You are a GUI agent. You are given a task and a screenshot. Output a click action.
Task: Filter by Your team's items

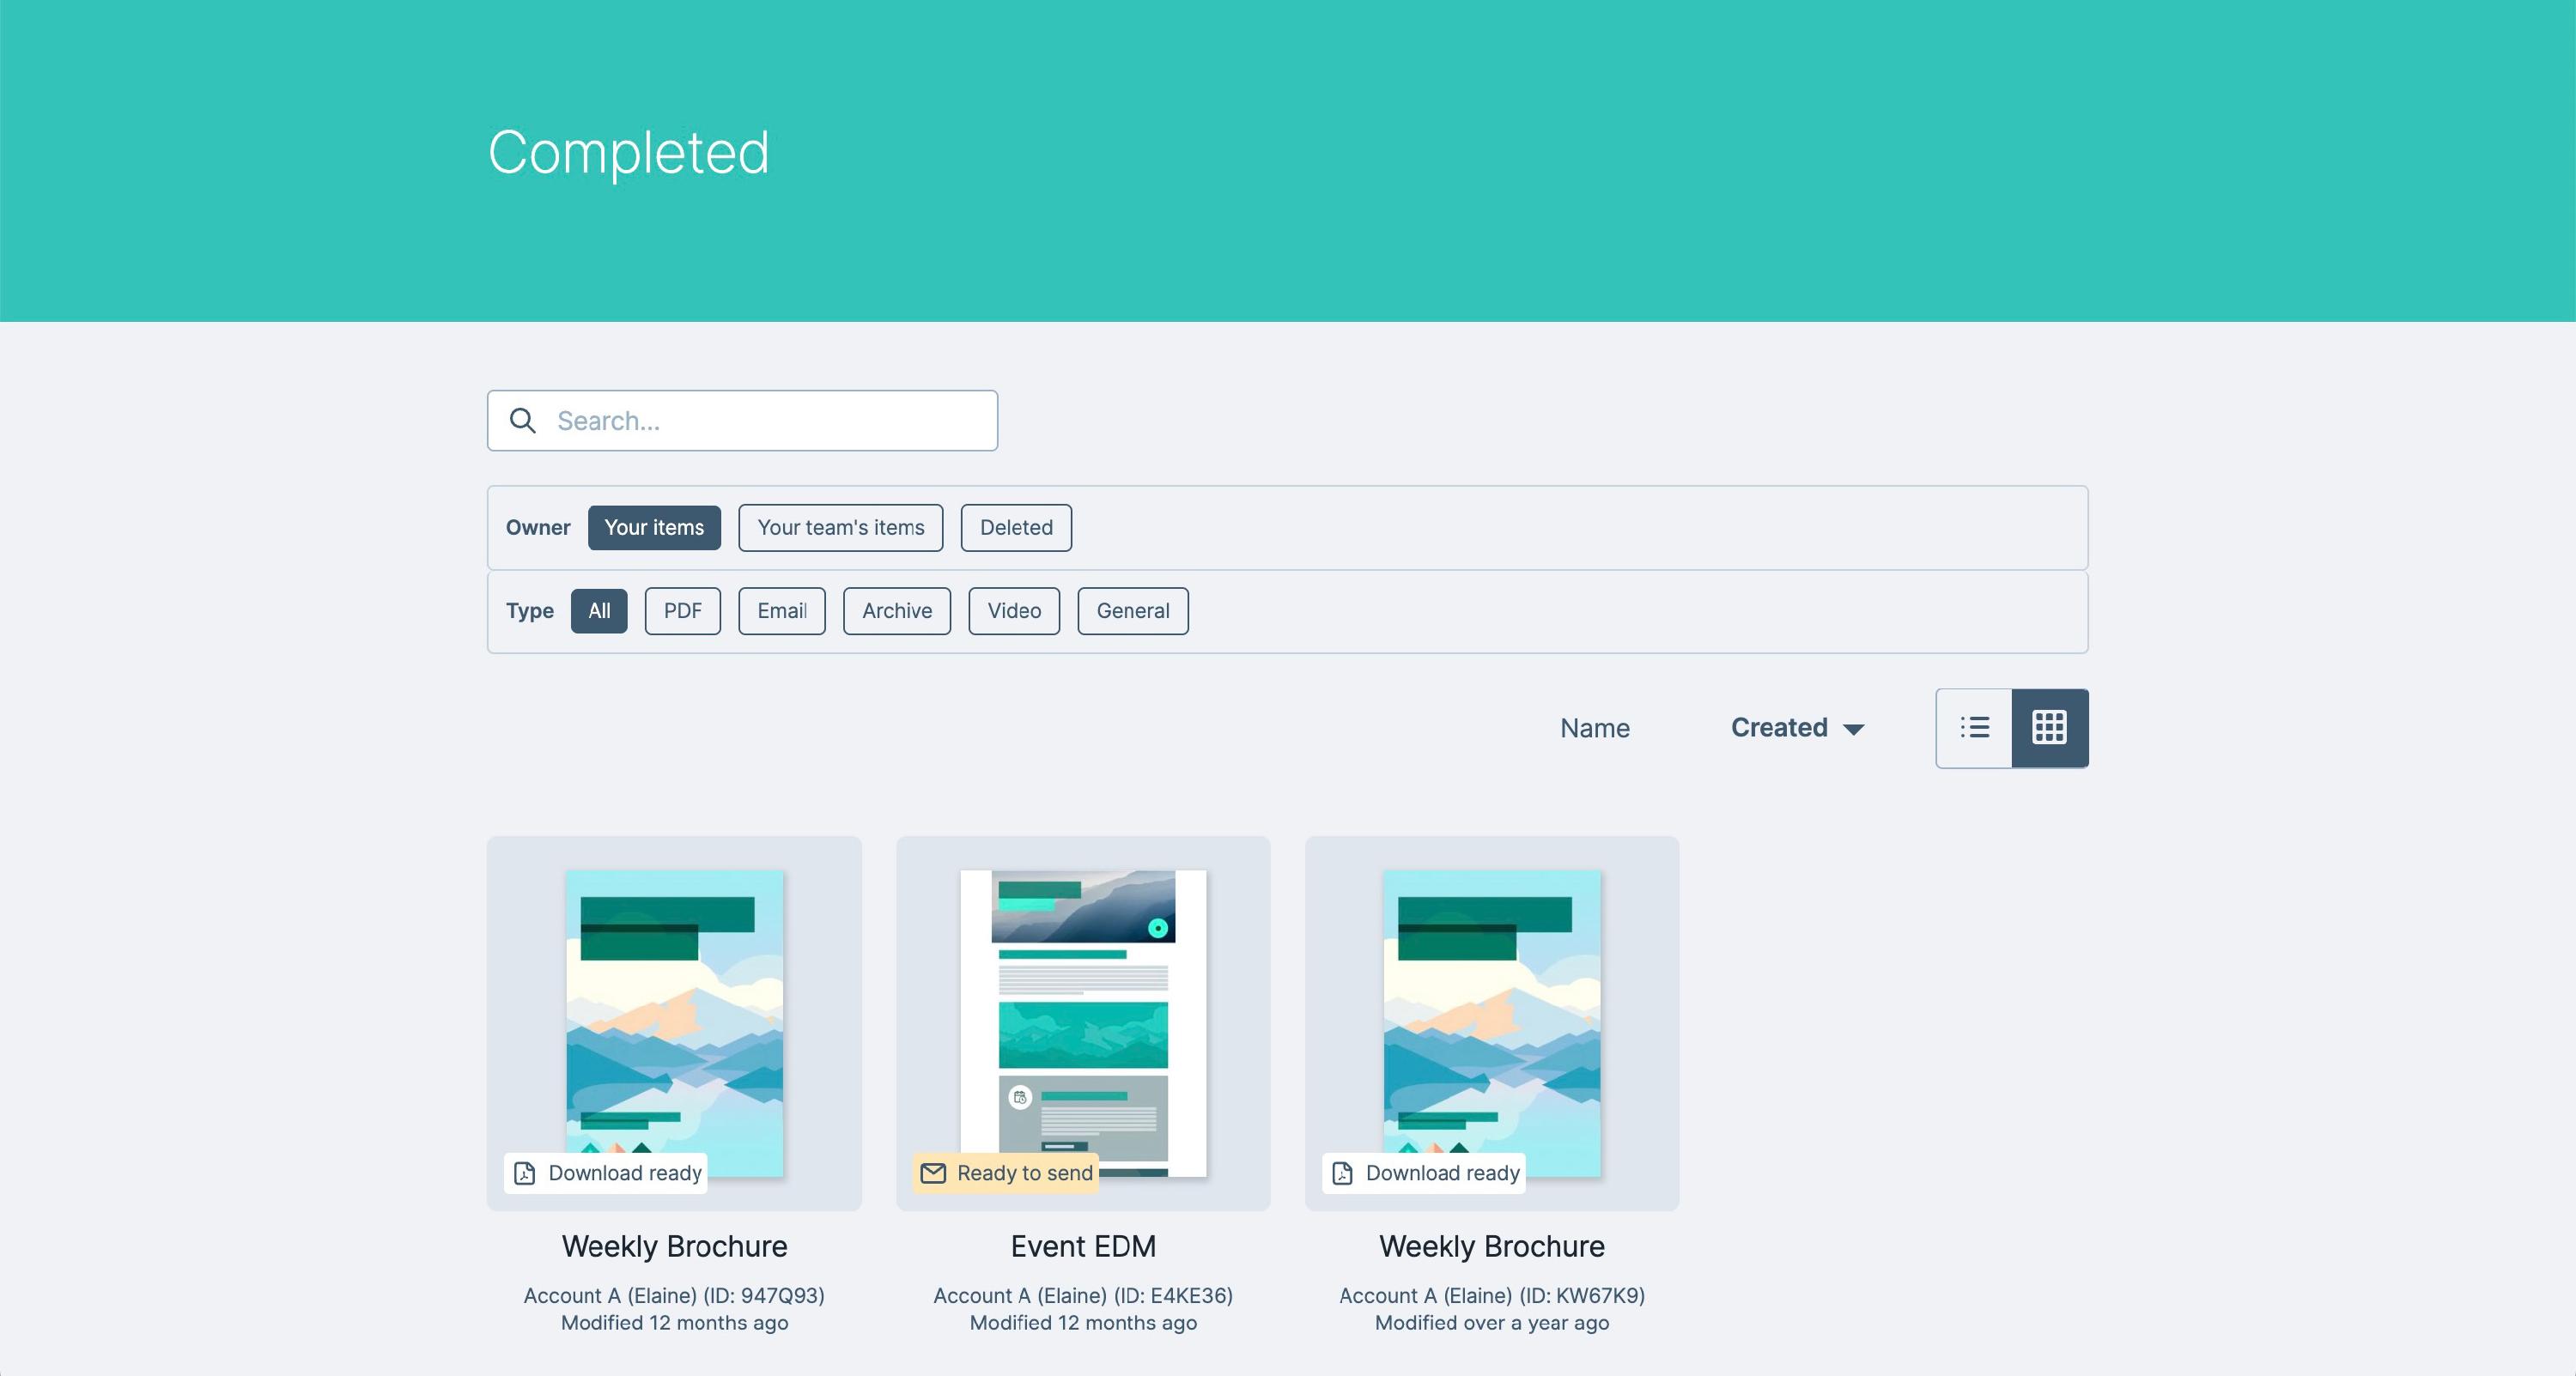click(840, 528)
